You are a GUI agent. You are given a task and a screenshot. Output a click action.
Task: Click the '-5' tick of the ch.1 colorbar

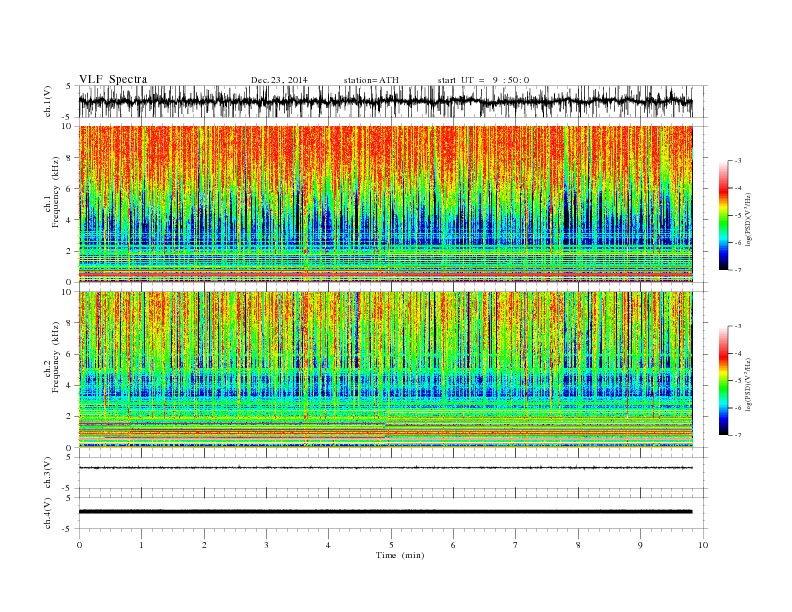(x=738, y=216)
